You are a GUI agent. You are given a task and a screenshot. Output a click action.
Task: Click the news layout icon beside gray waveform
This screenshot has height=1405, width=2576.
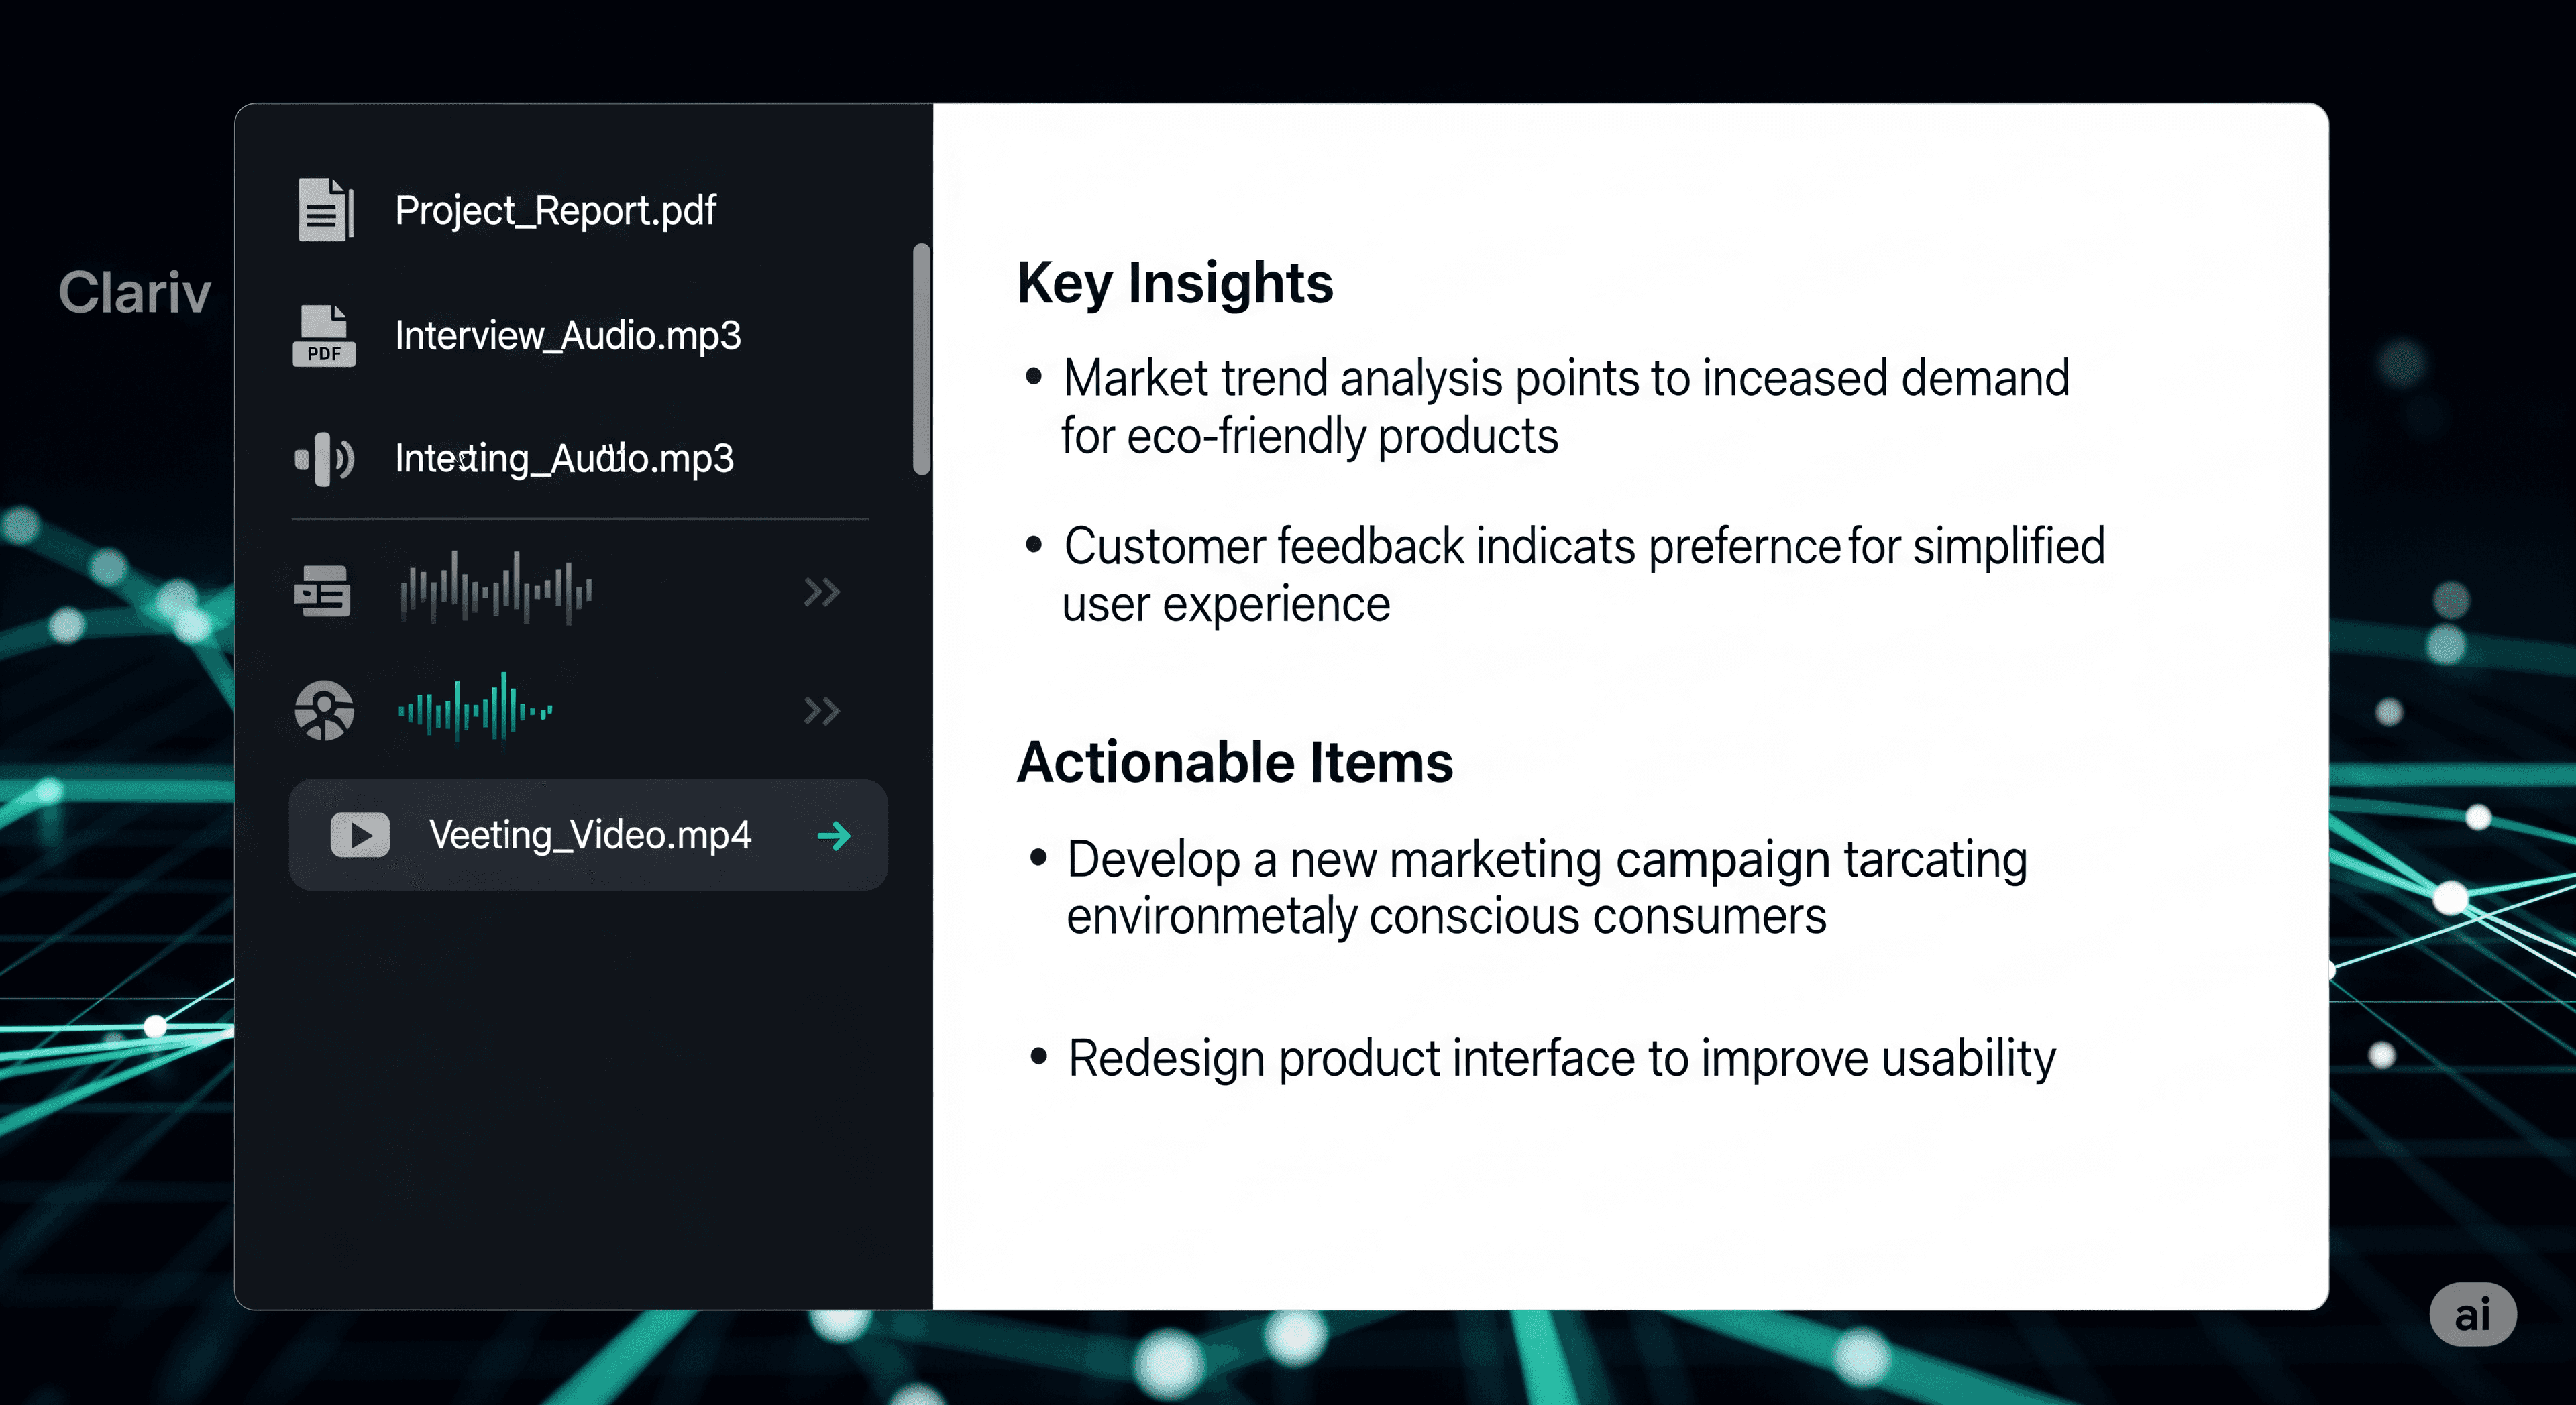coord(322,591)
